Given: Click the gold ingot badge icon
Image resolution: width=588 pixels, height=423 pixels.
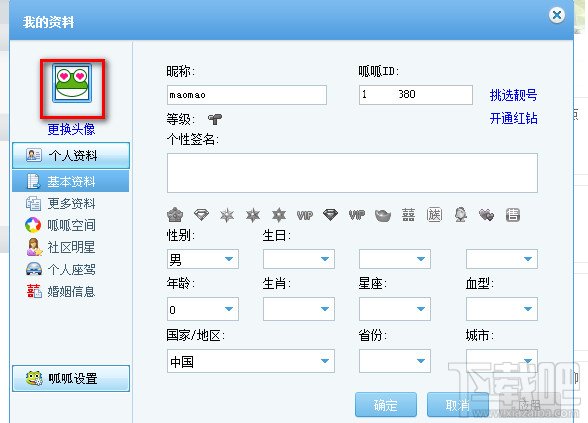Looking at the screenshot, I should pyautogui.click(x=383, y=215).
